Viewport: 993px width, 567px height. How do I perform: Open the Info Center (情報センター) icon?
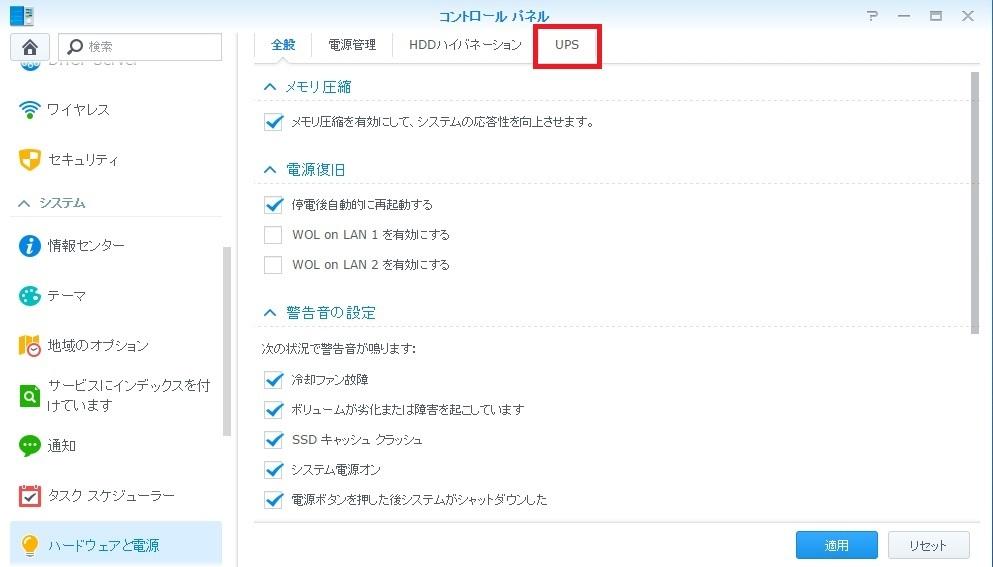30,245
